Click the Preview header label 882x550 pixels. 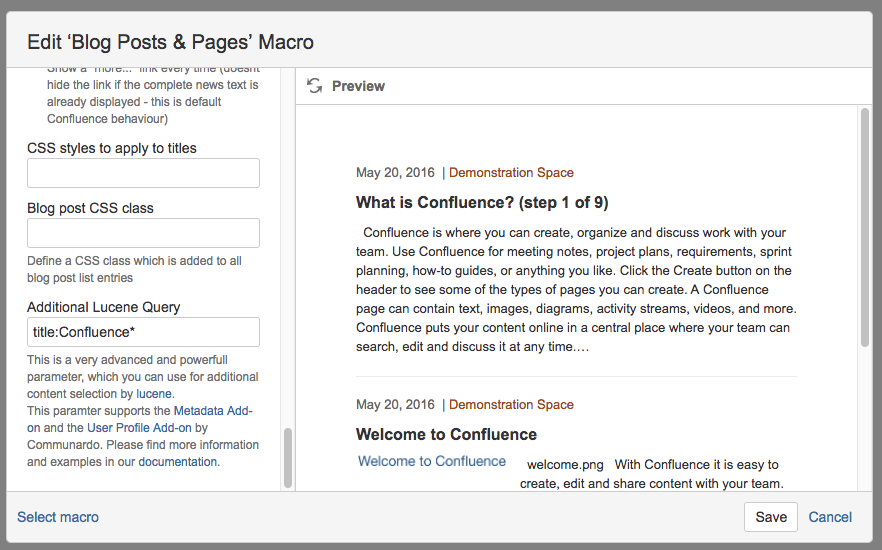point(358,86)
